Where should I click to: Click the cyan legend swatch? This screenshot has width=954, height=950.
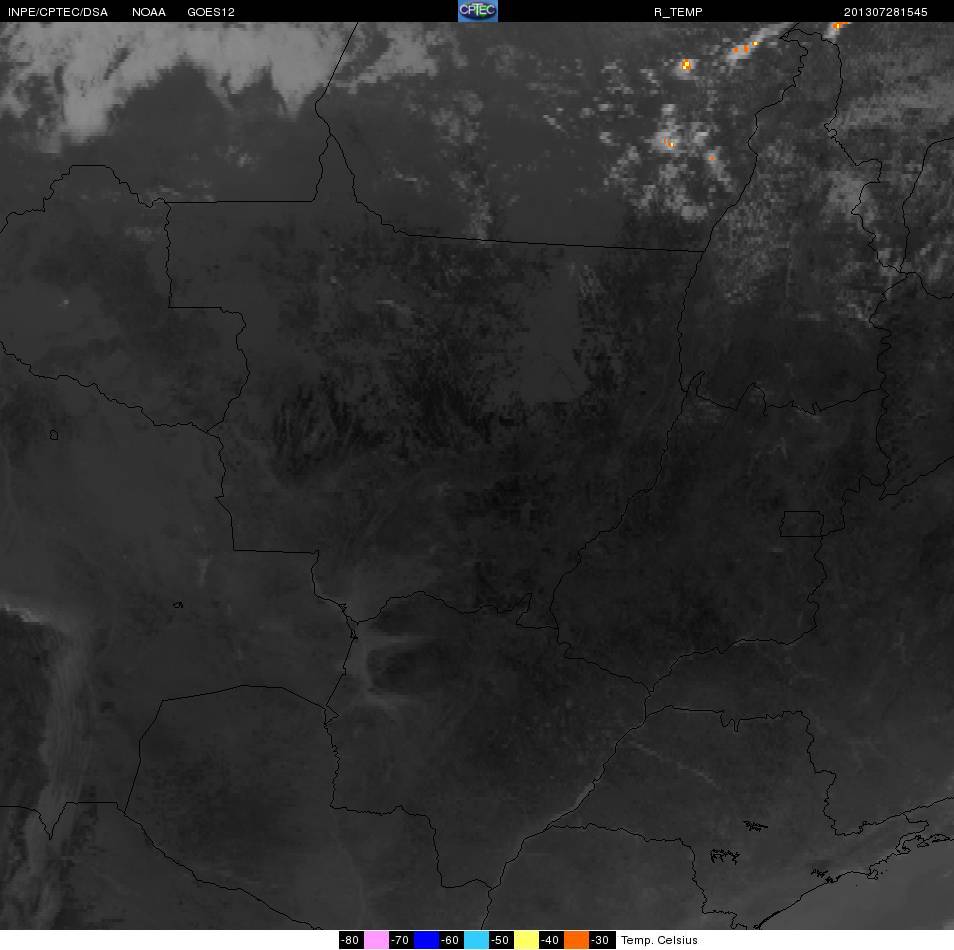point(476,940)
